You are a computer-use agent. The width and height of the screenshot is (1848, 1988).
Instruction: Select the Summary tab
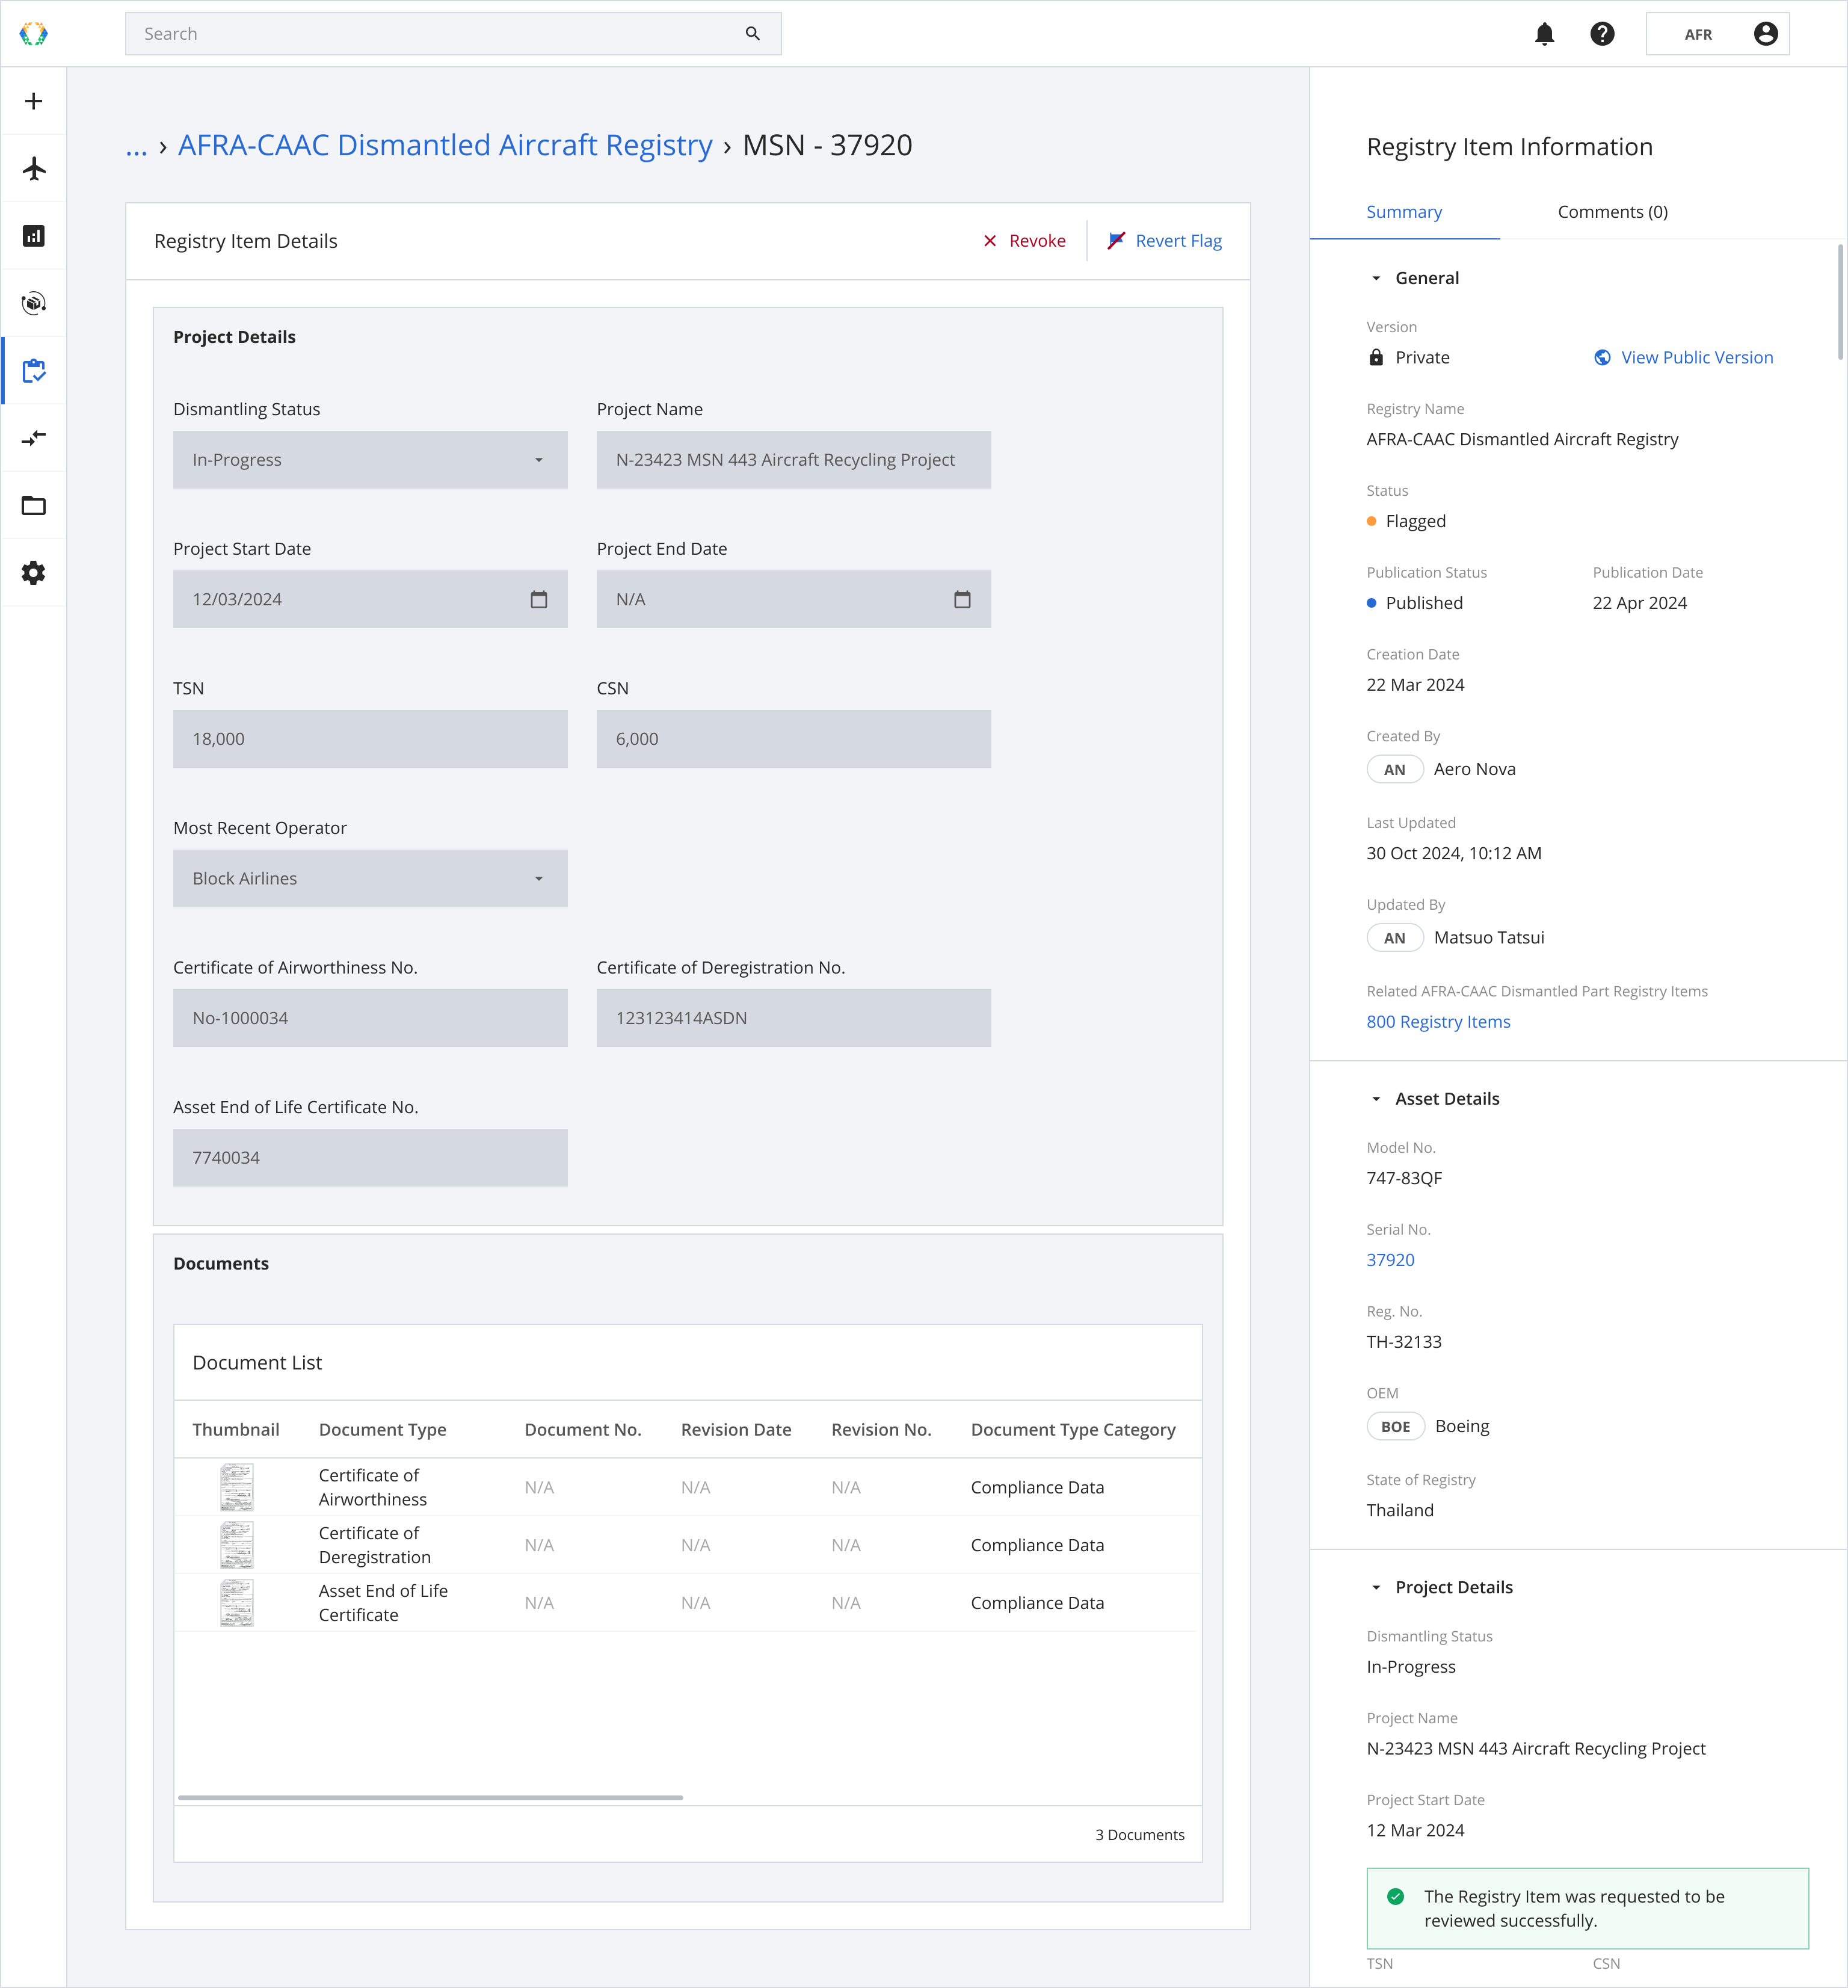coord(1404,212)
